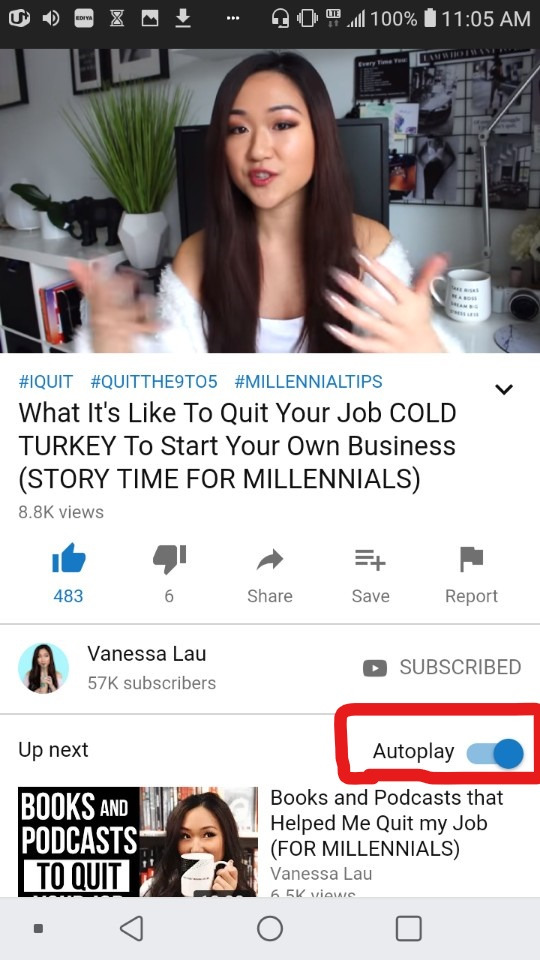Tap the thumbs-down dislike icon
Viewport: 540px width, 960px height.
click(x=169, y=559)
